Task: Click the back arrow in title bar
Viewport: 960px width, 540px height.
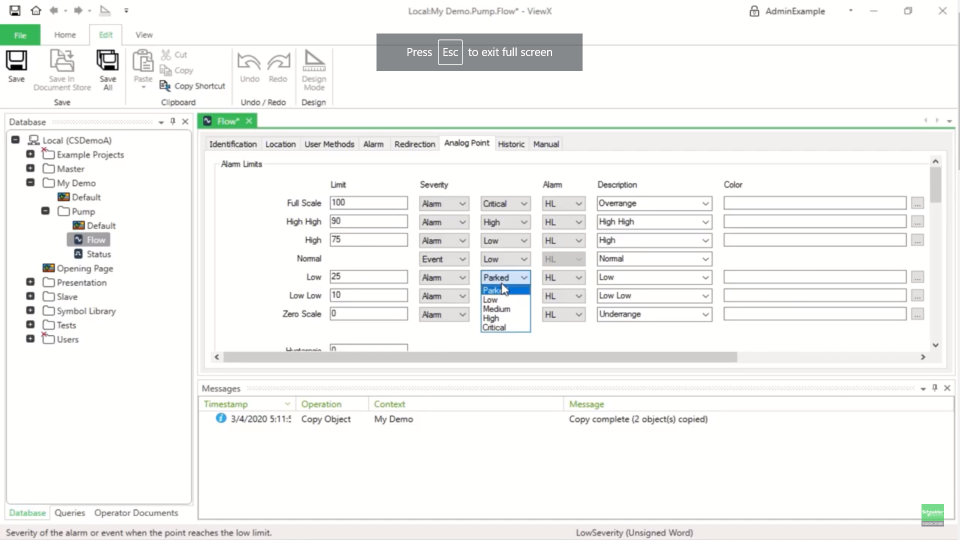Action: coord(54,10)
